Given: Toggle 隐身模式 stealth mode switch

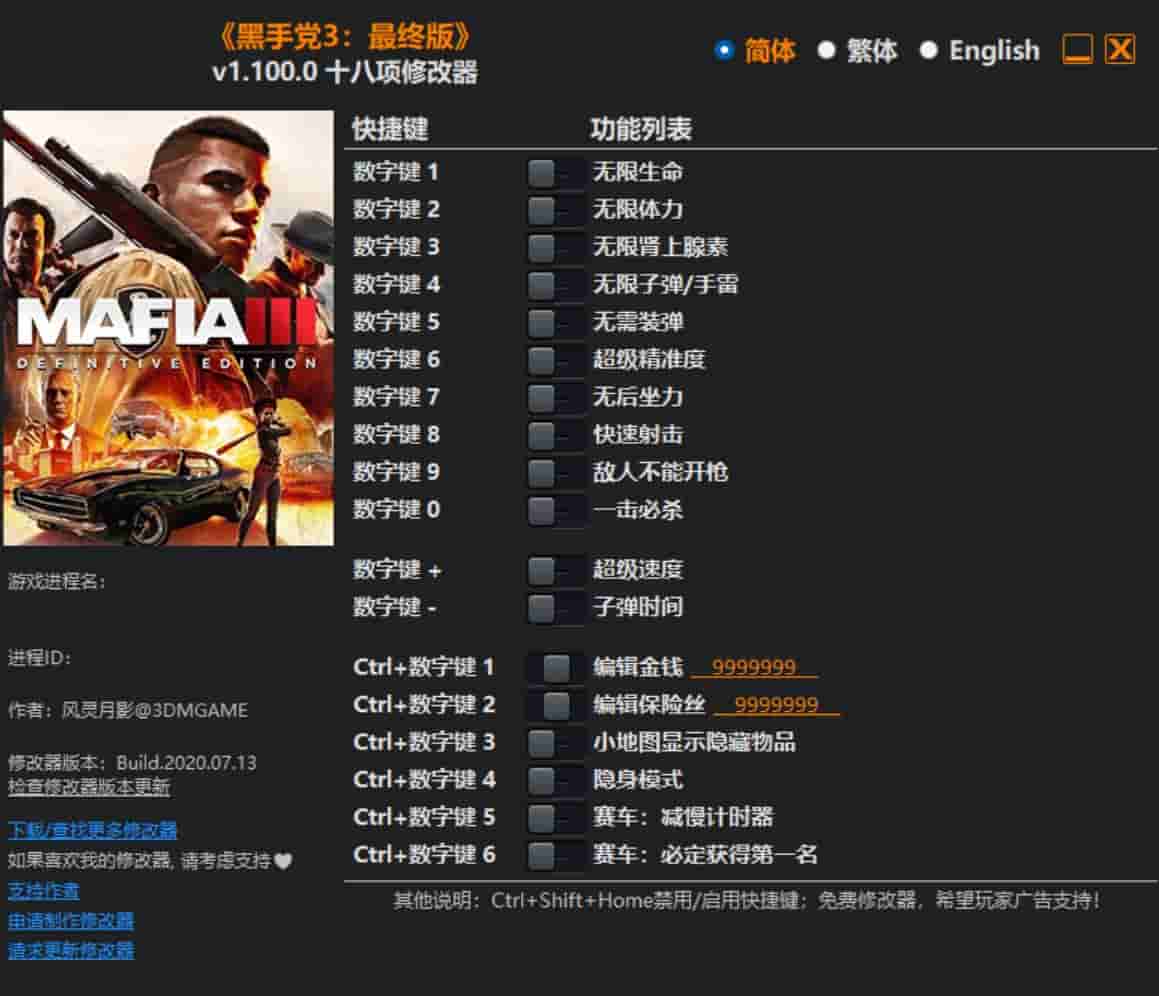Looking at the screenshot, I should (x=554, y=780).
